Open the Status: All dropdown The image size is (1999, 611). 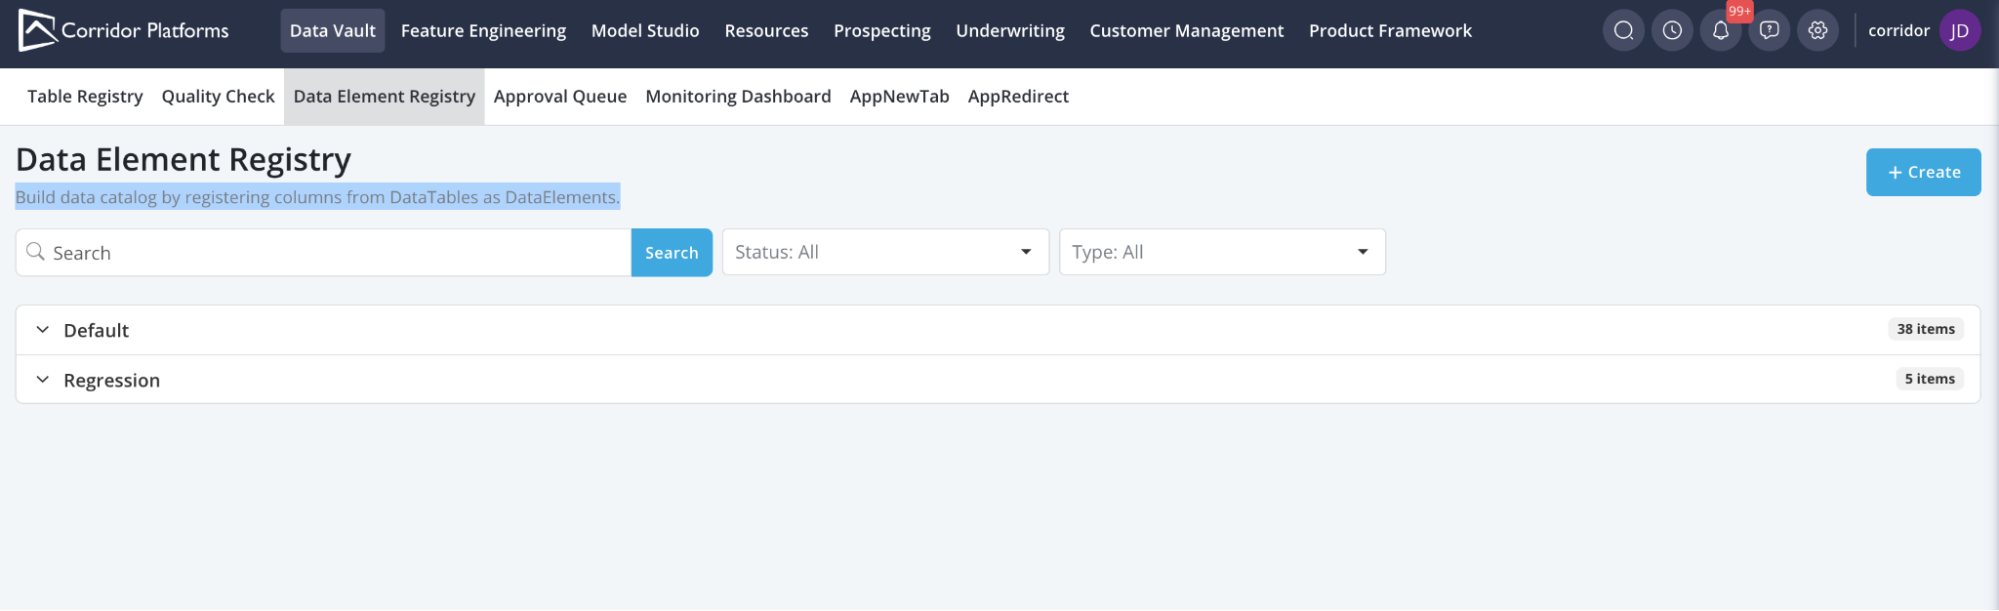[x=885, y=252]
